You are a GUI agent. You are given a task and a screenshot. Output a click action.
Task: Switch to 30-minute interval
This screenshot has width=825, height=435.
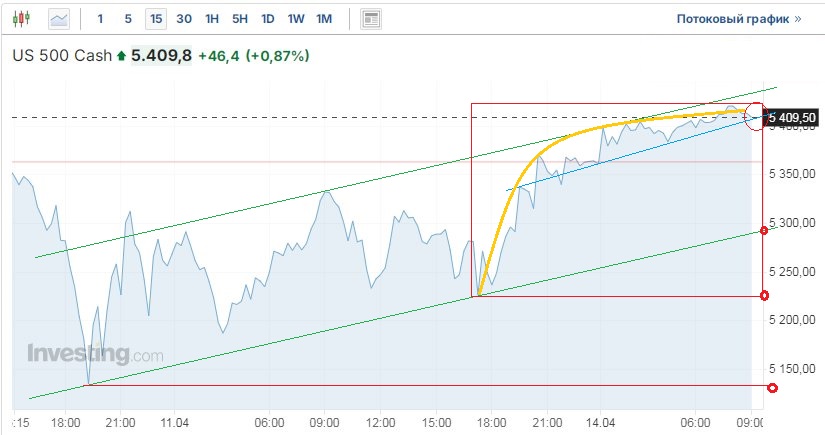(x=184, y=18)
